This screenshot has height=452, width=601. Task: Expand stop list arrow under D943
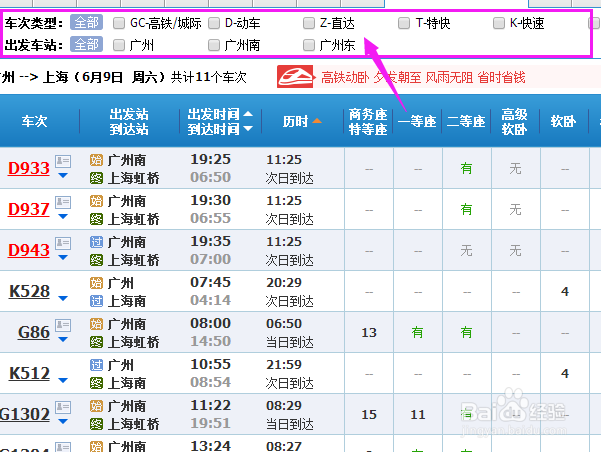[x=63, y=258]
